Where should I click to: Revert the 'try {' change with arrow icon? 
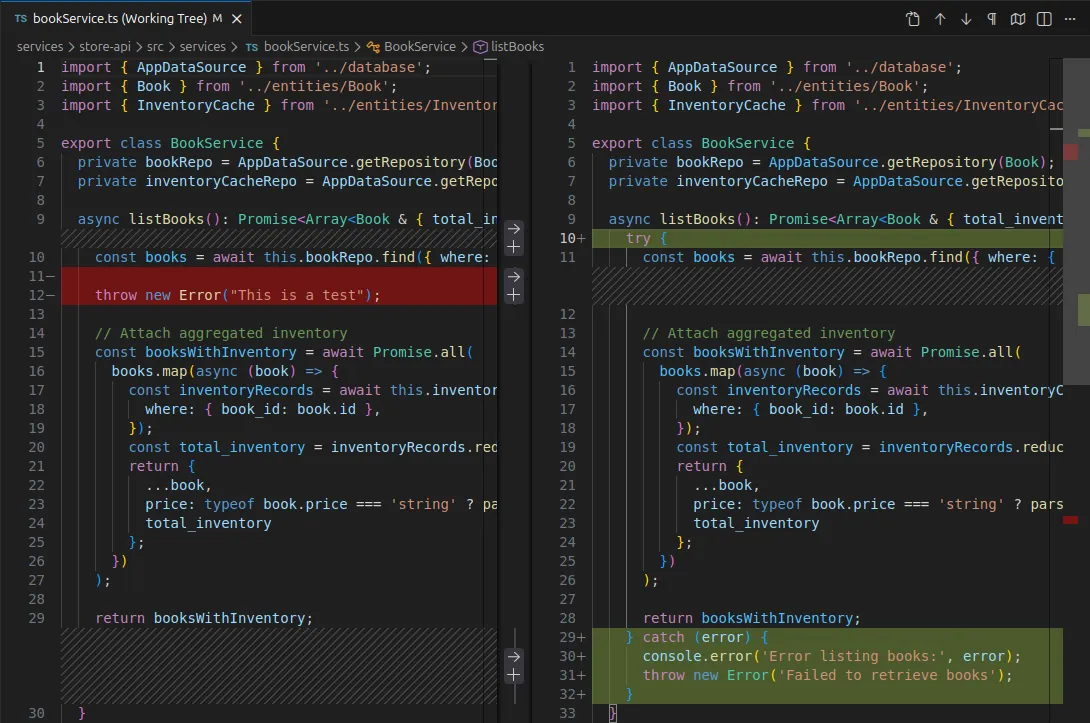[x=514, y=228]
